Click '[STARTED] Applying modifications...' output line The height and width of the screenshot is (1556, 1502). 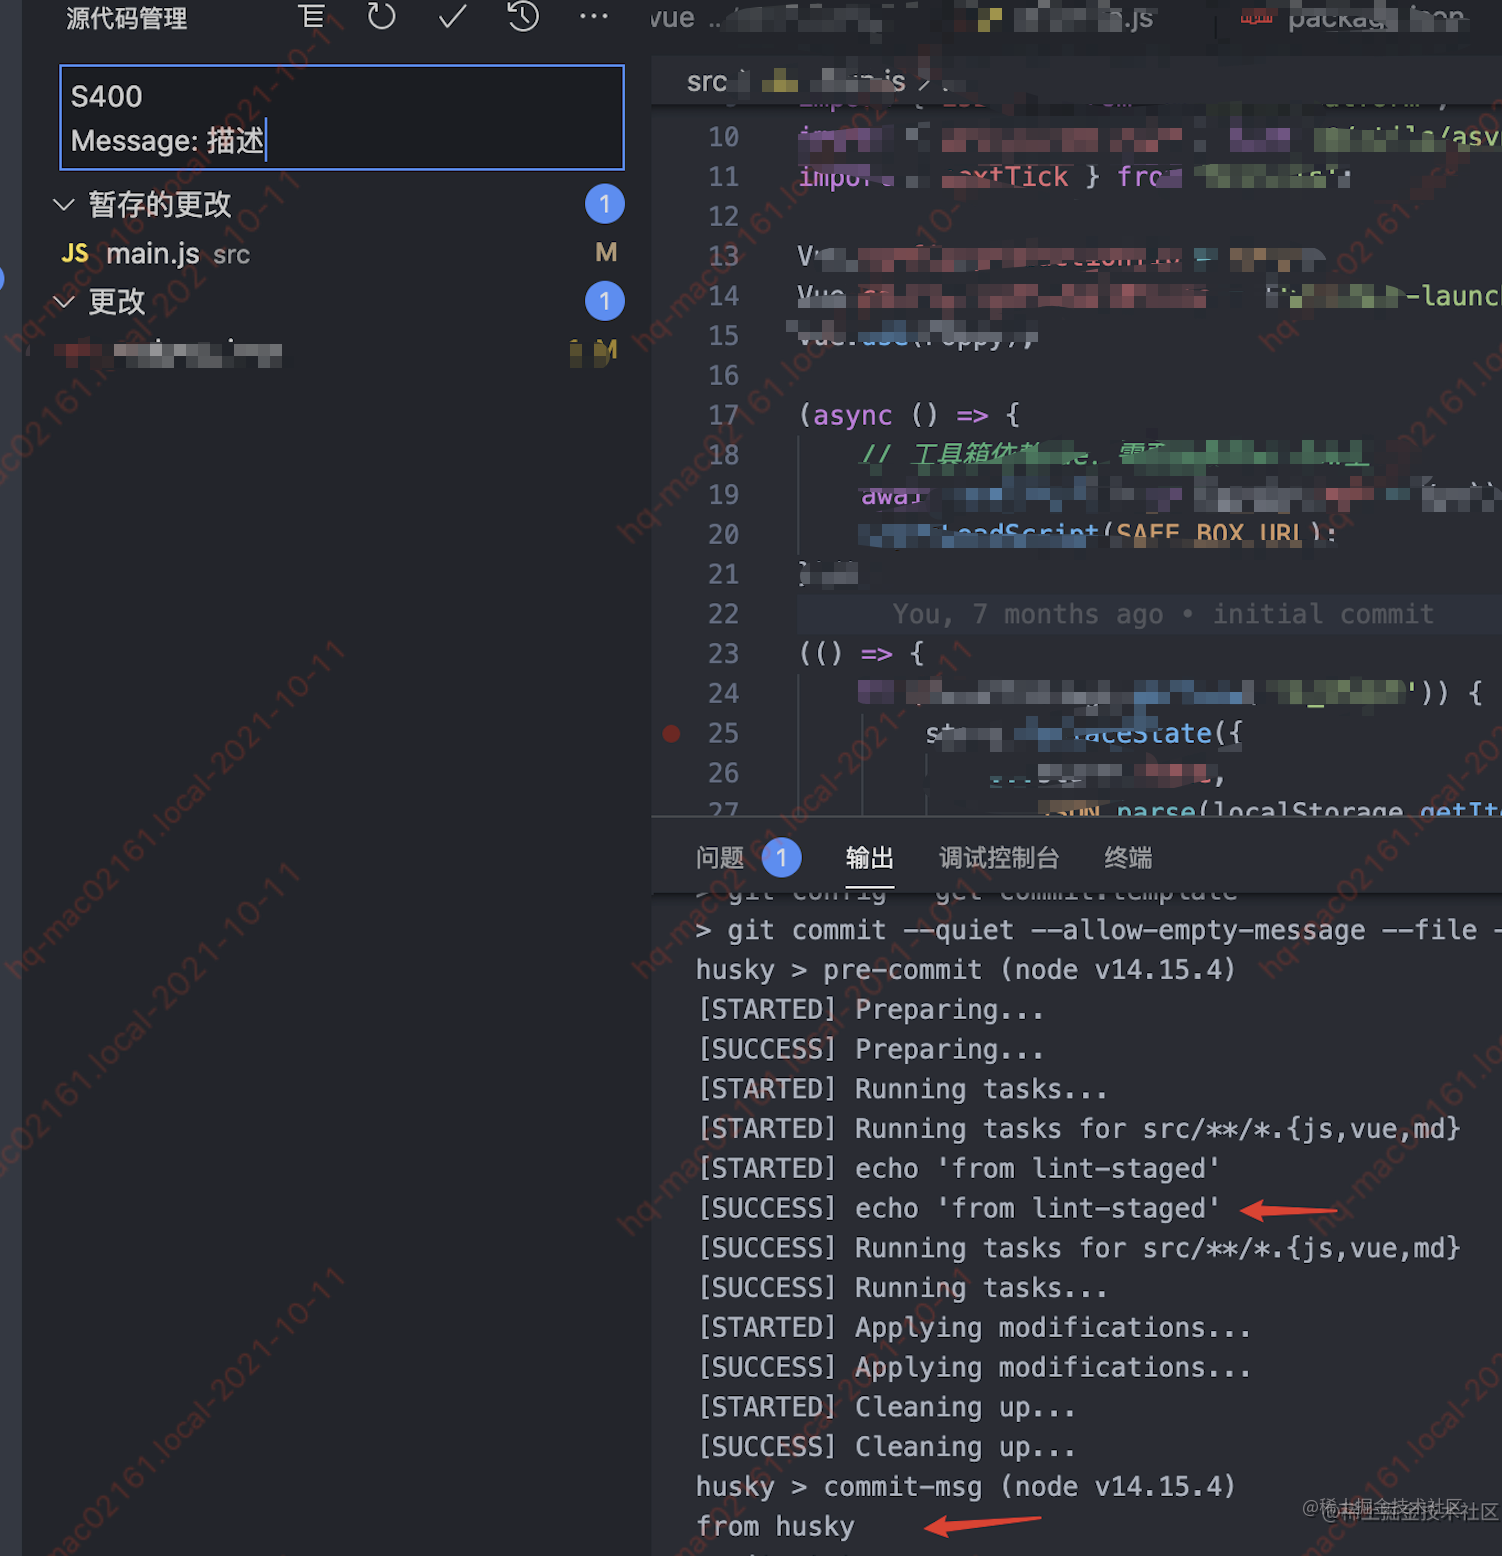[x=974, y=1328]
